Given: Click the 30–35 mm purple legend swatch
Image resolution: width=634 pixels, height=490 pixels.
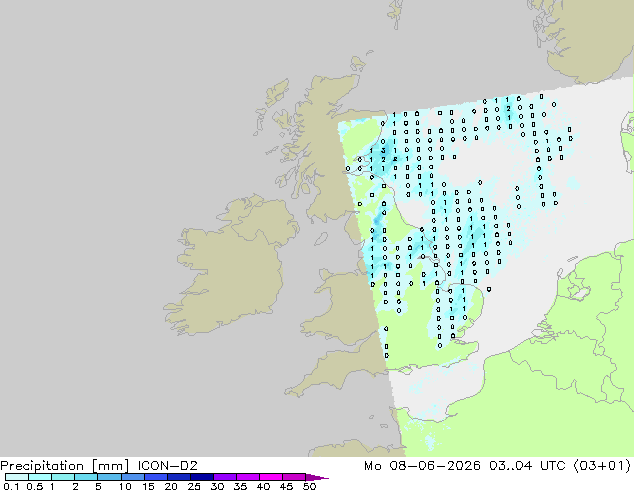Looking at the screenshot, I should [x=224, y=477].
